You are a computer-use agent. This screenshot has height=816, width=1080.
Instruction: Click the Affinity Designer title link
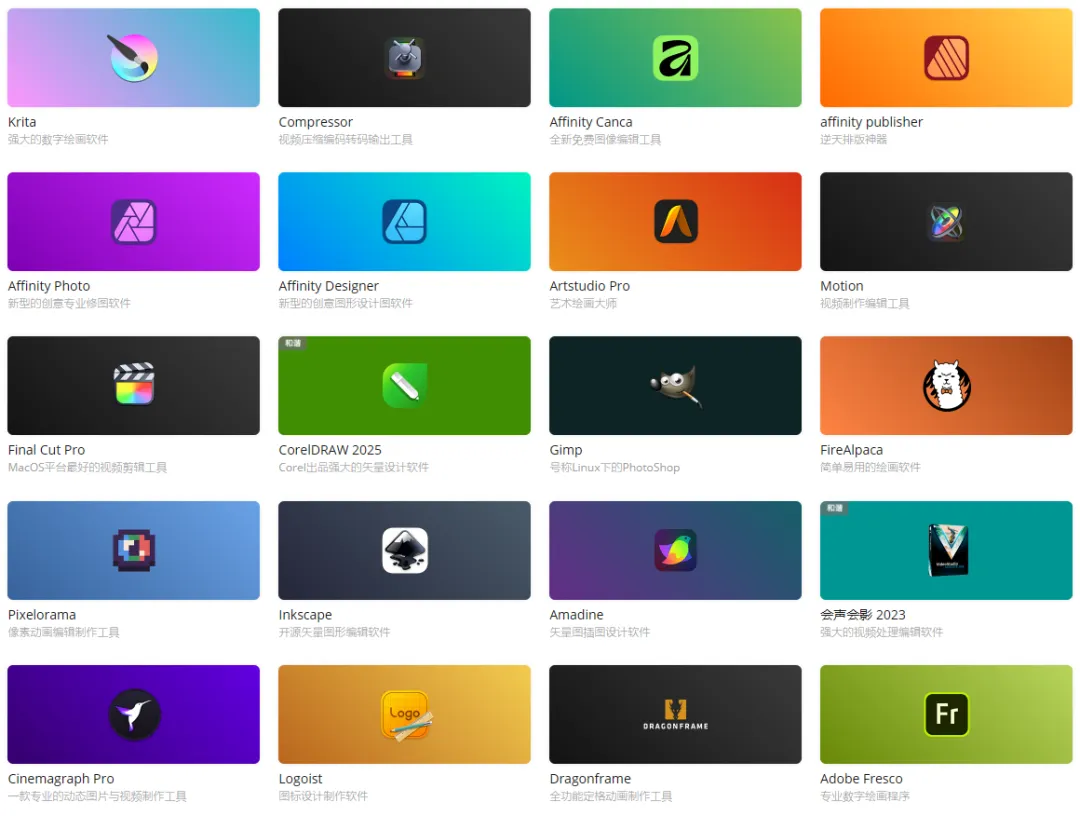pos(329,286)
